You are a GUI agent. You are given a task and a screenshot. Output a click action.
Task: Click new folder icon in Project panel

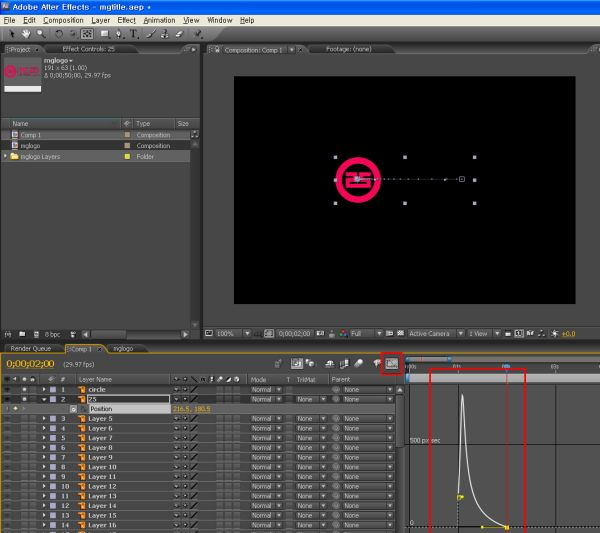pos(22,334)
